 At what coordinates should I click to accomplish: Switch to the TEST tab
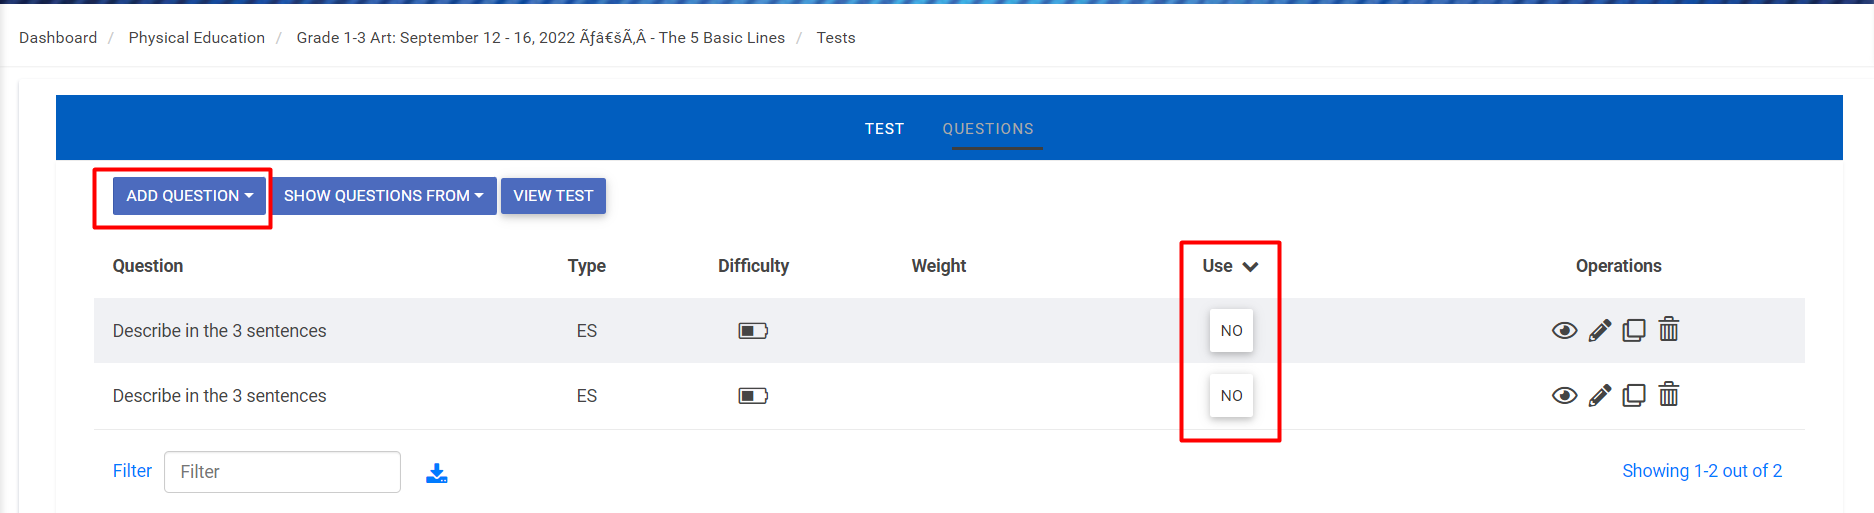pyautogui.click(x=884, y=129)
